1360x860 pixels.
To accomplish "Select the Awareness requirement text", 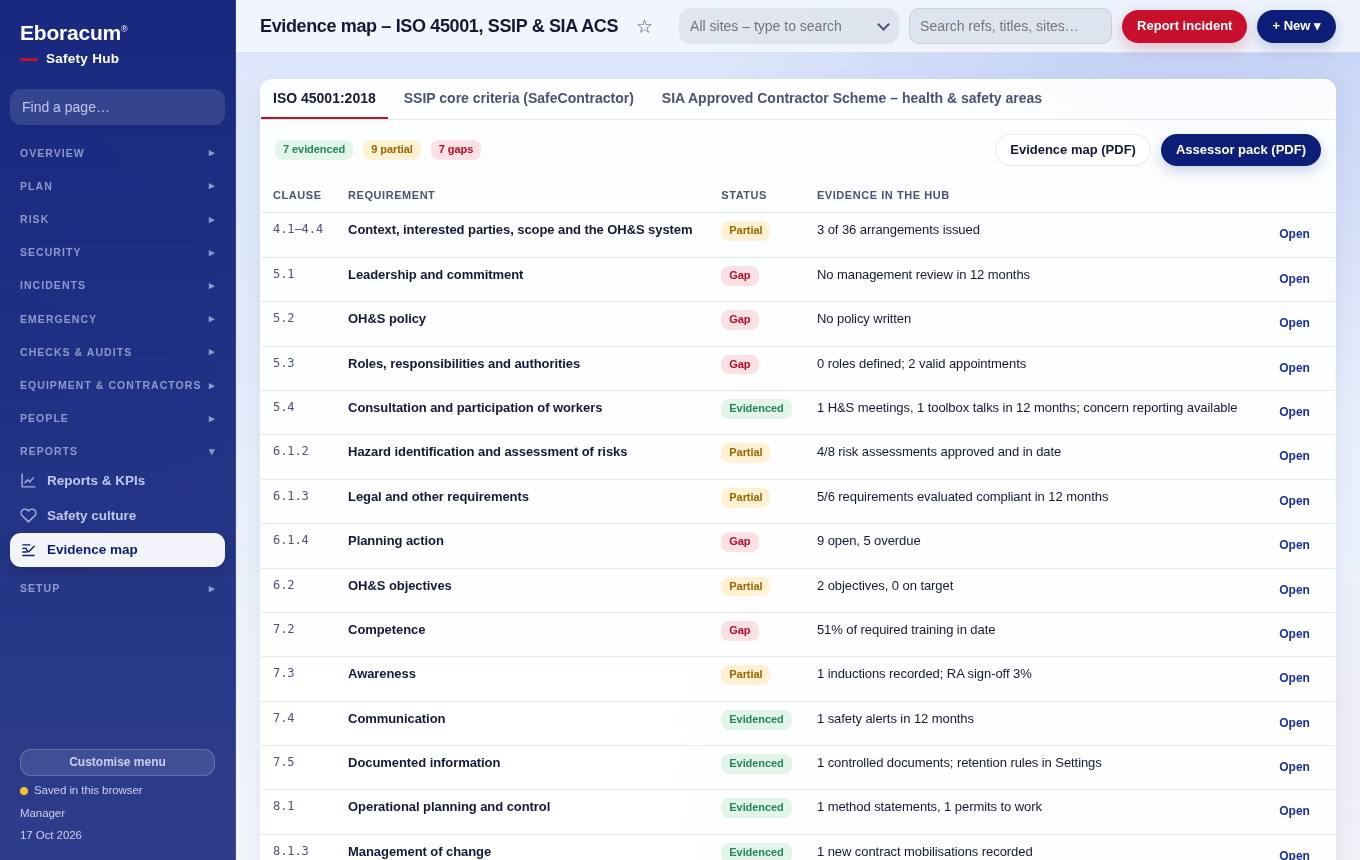I will tap(382, 674).
